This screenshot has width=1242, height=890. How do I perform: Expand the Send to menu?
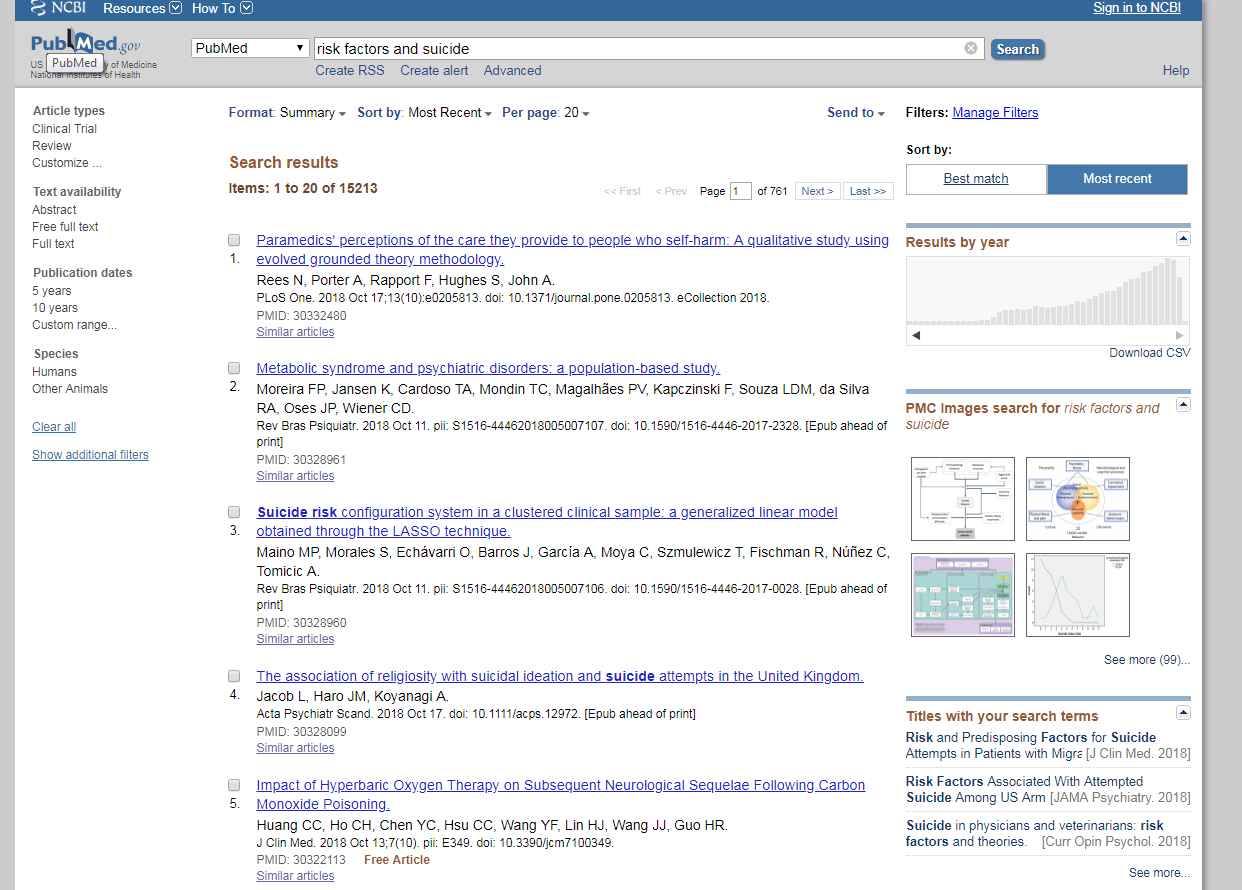pyautogui.click(x=855, y=113)
